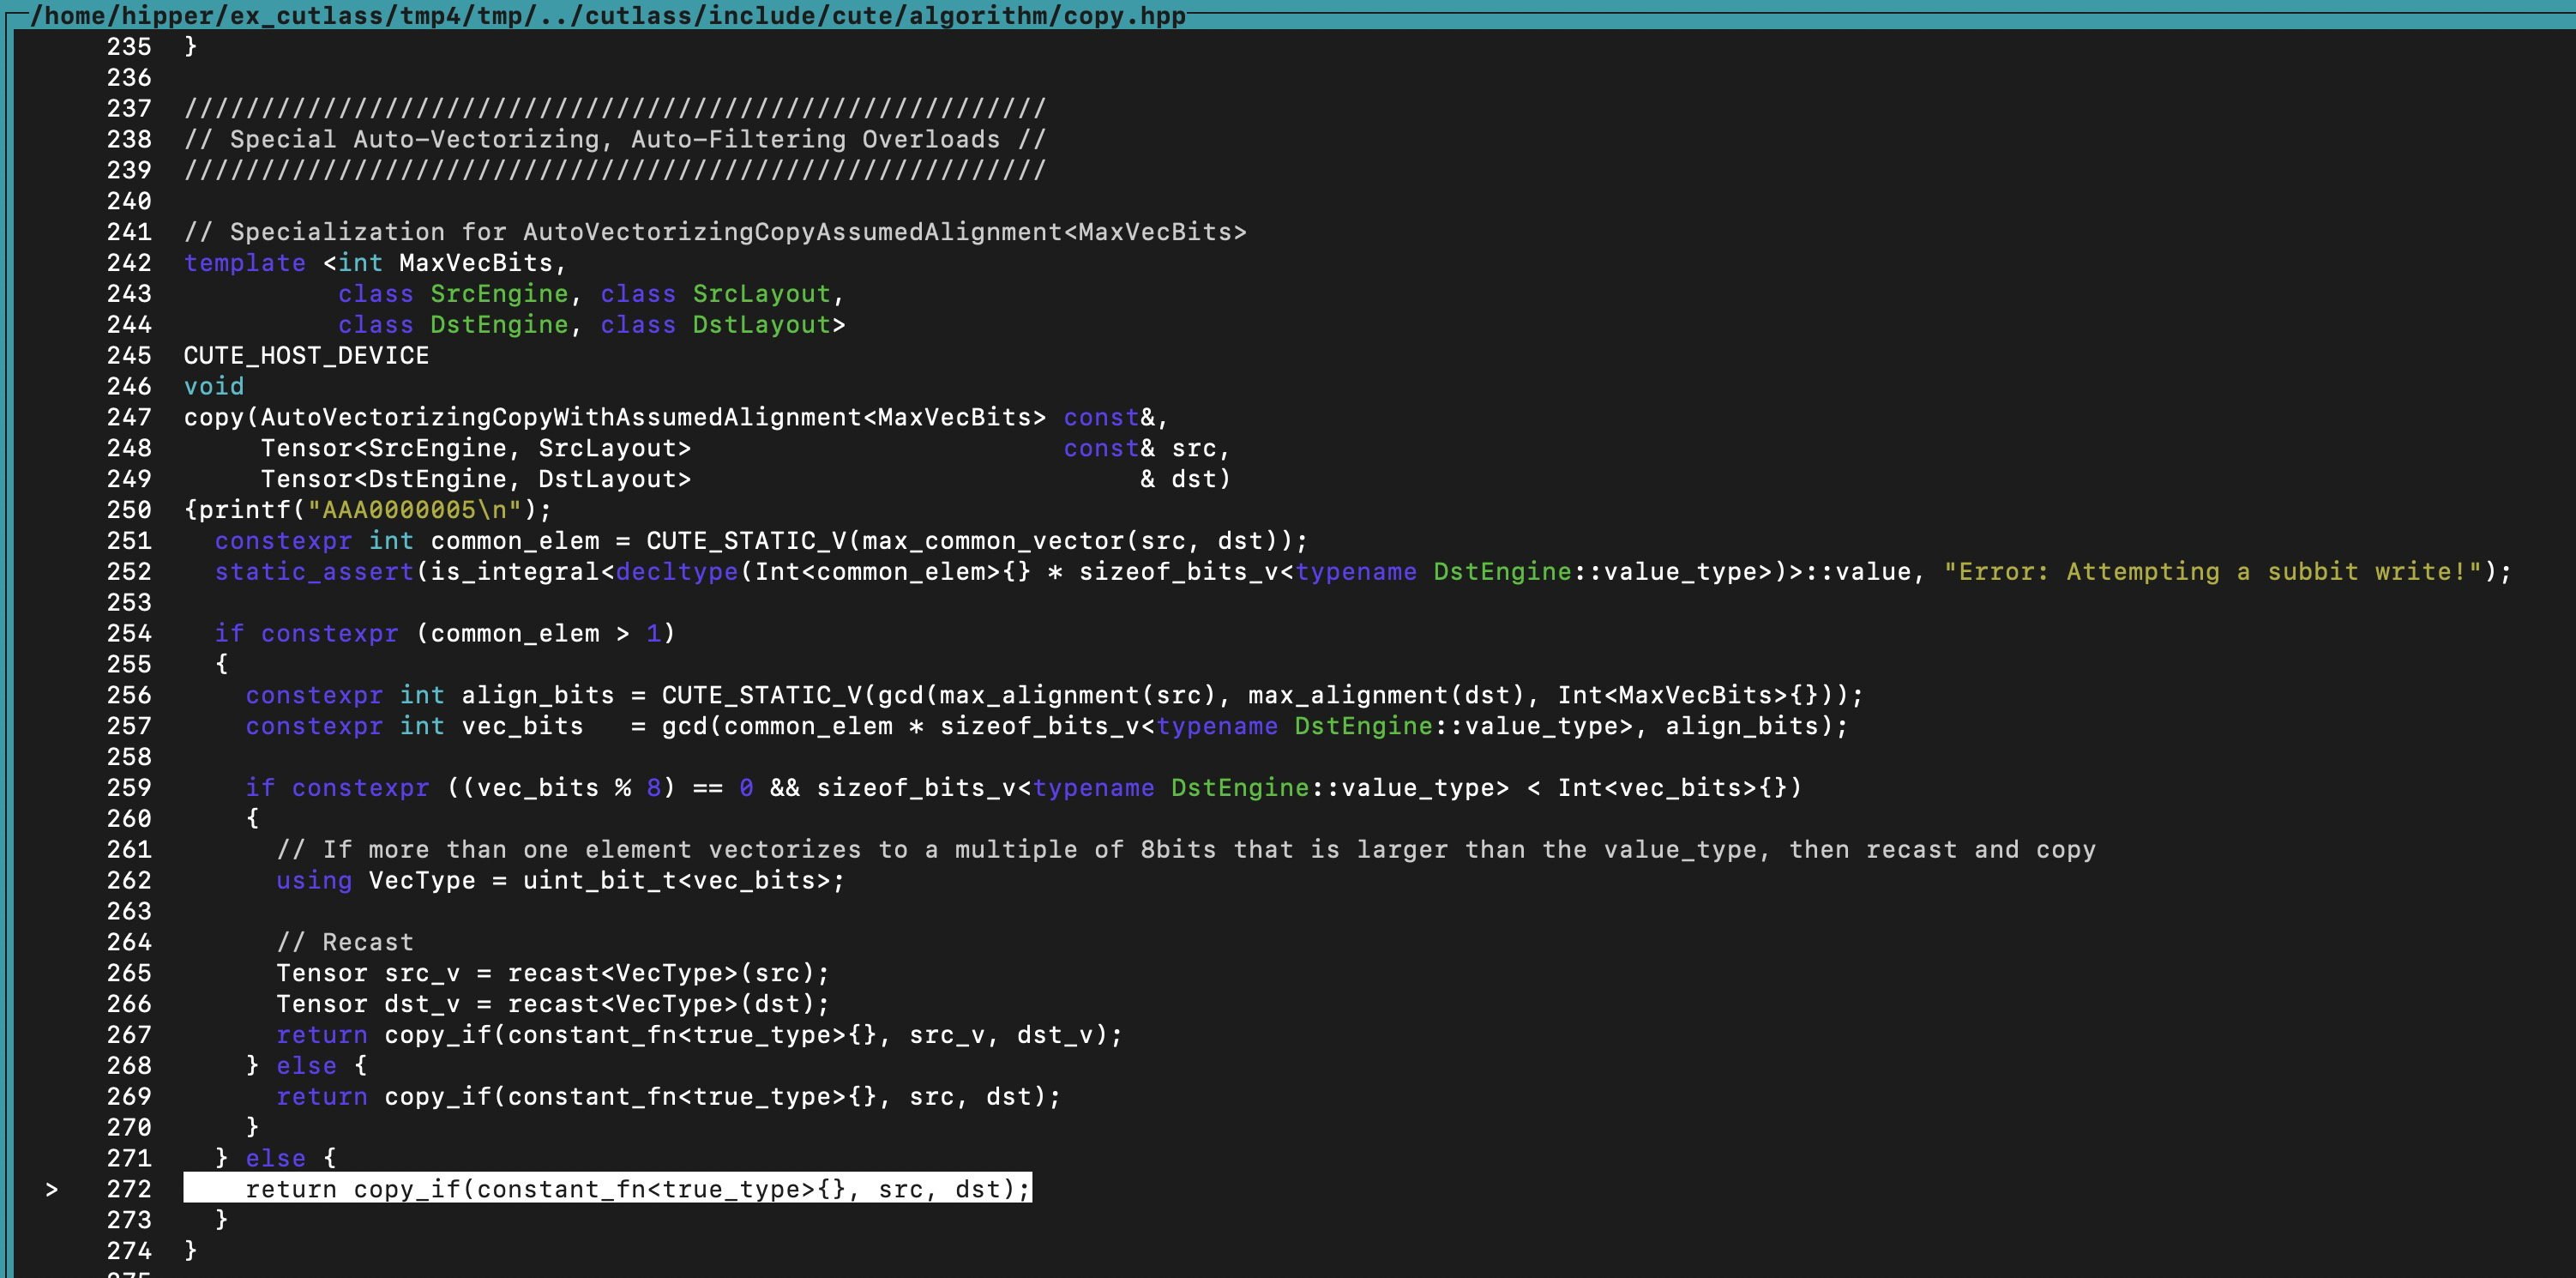The width and height of the screenshot is (2576, 1278).
Task: Click the CUTE_HOST_DEVICE macro
Action: click(306, 356)
